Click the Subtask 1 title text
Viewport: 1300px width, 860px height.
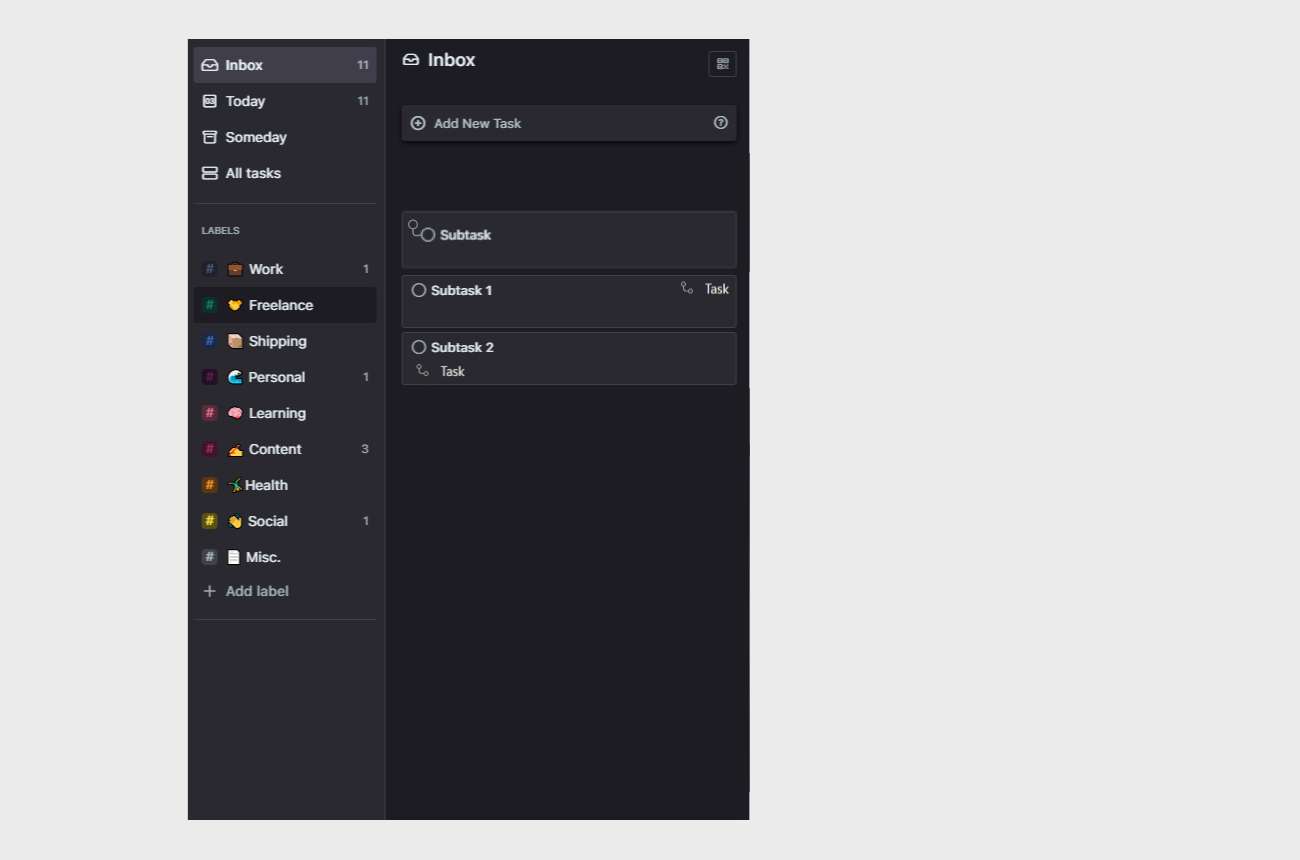pos(461,290)
